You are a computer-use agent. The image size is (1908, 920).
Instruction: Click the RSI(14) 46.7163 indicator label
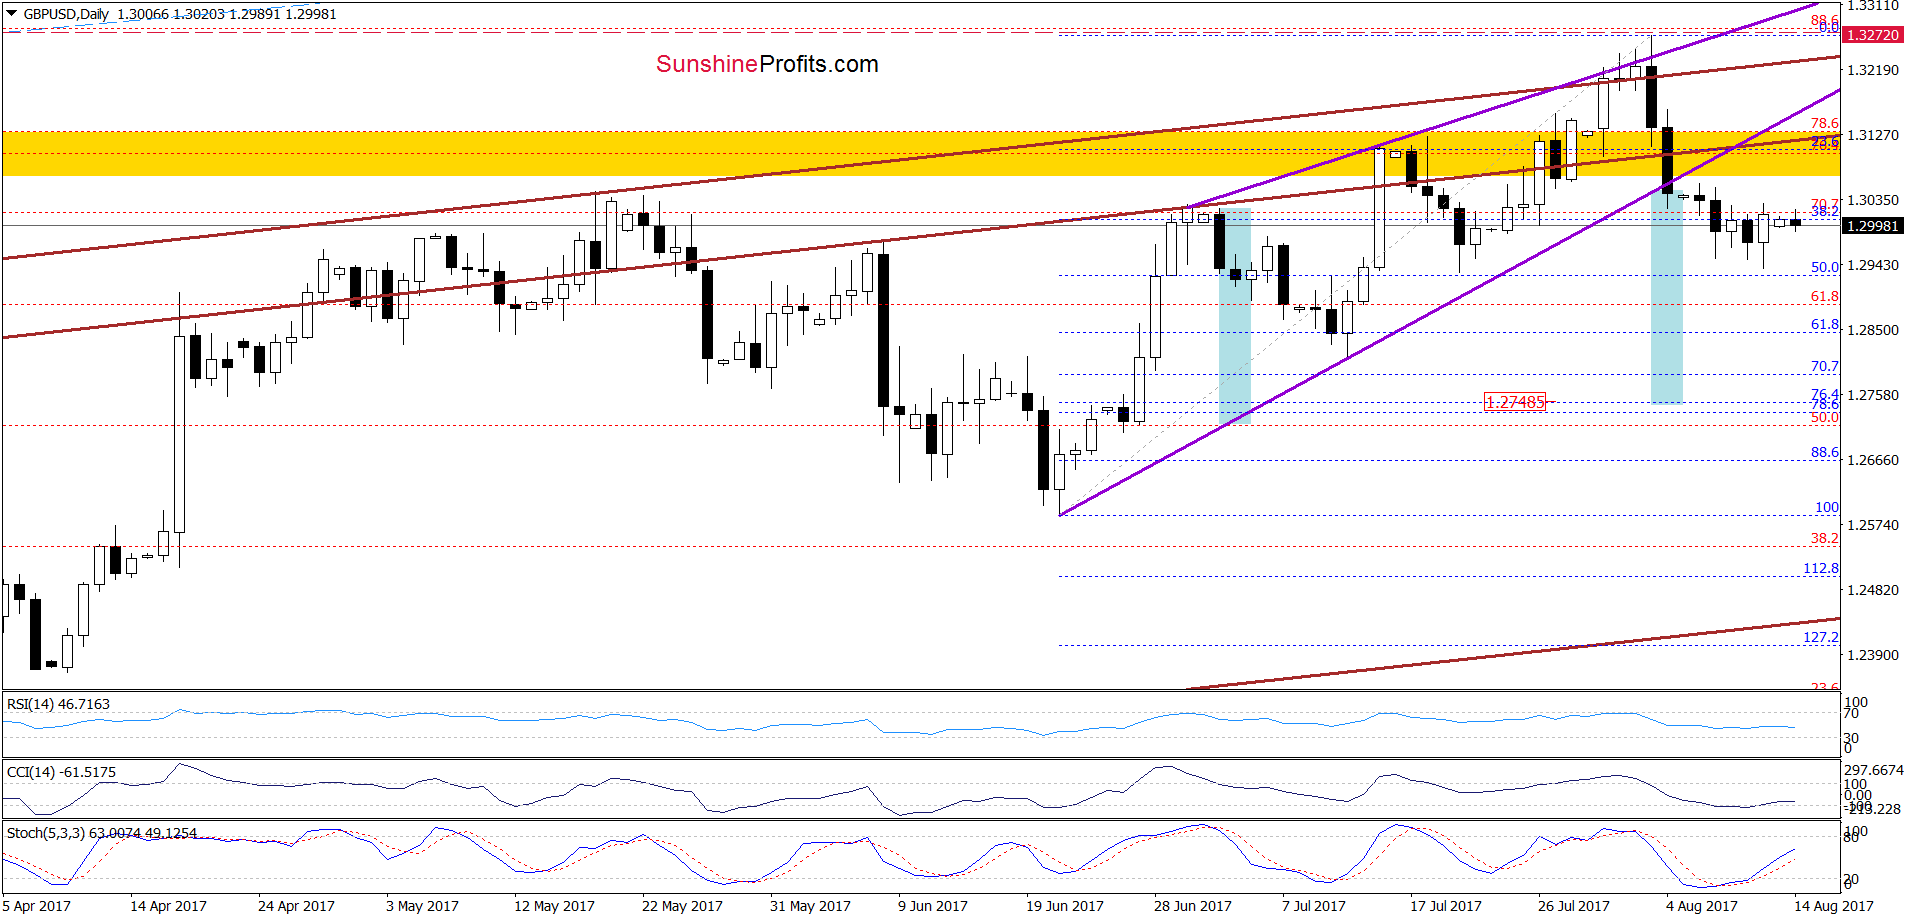point(58,704)
